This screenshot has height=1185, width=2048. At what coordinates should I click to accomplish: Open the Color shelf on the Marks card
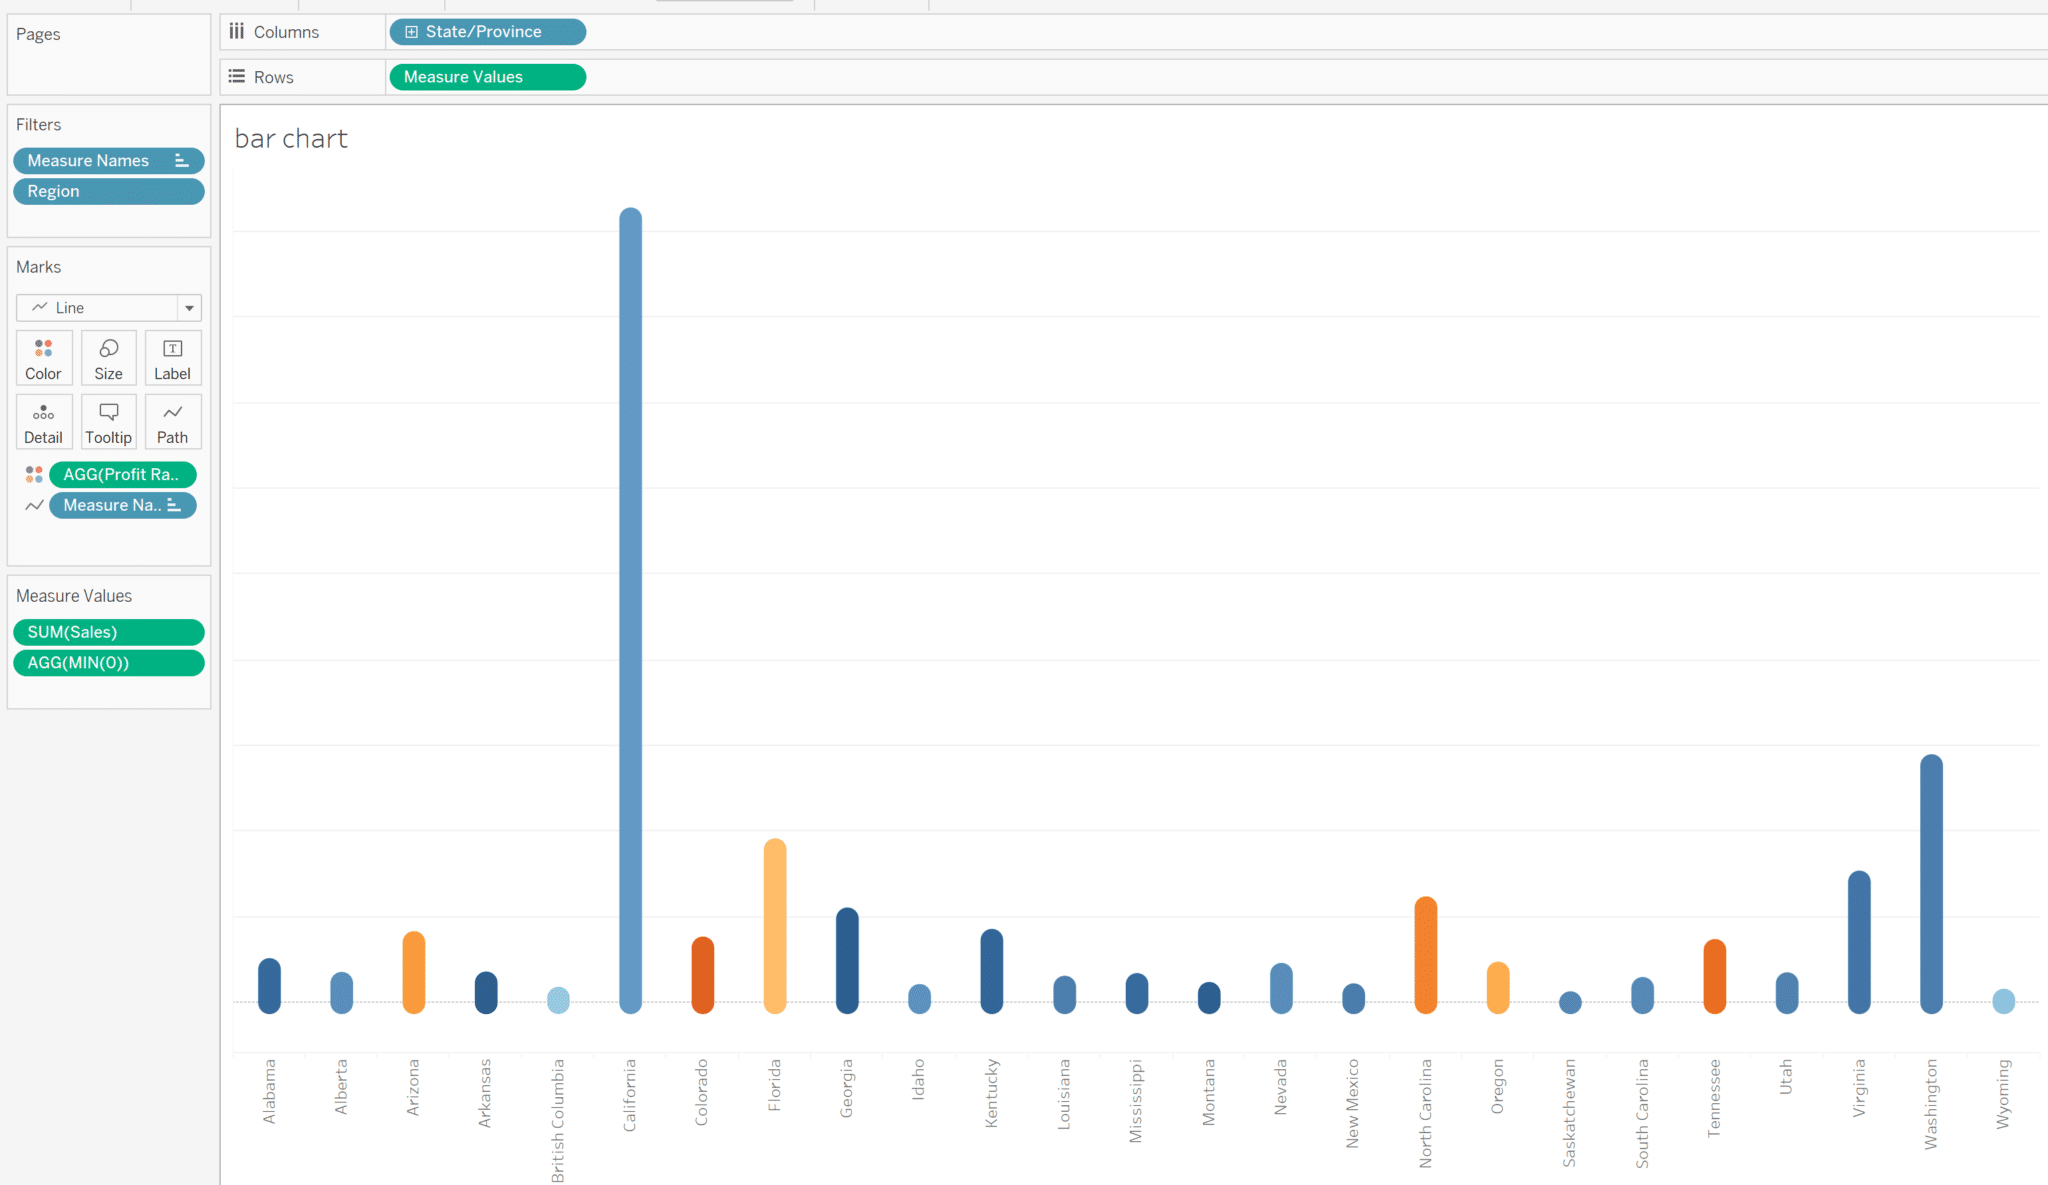pos(44,358)
